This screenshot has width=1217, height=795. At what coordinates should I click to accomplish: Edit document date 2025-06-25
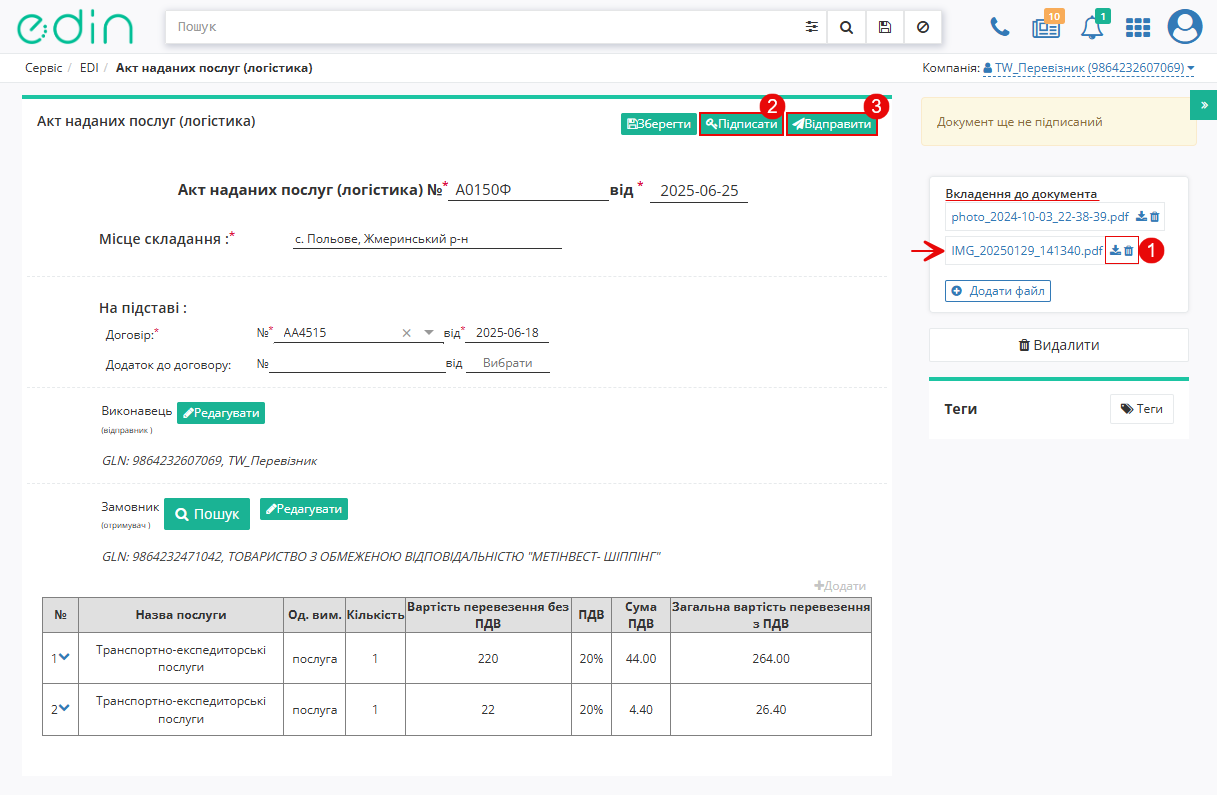698,190
